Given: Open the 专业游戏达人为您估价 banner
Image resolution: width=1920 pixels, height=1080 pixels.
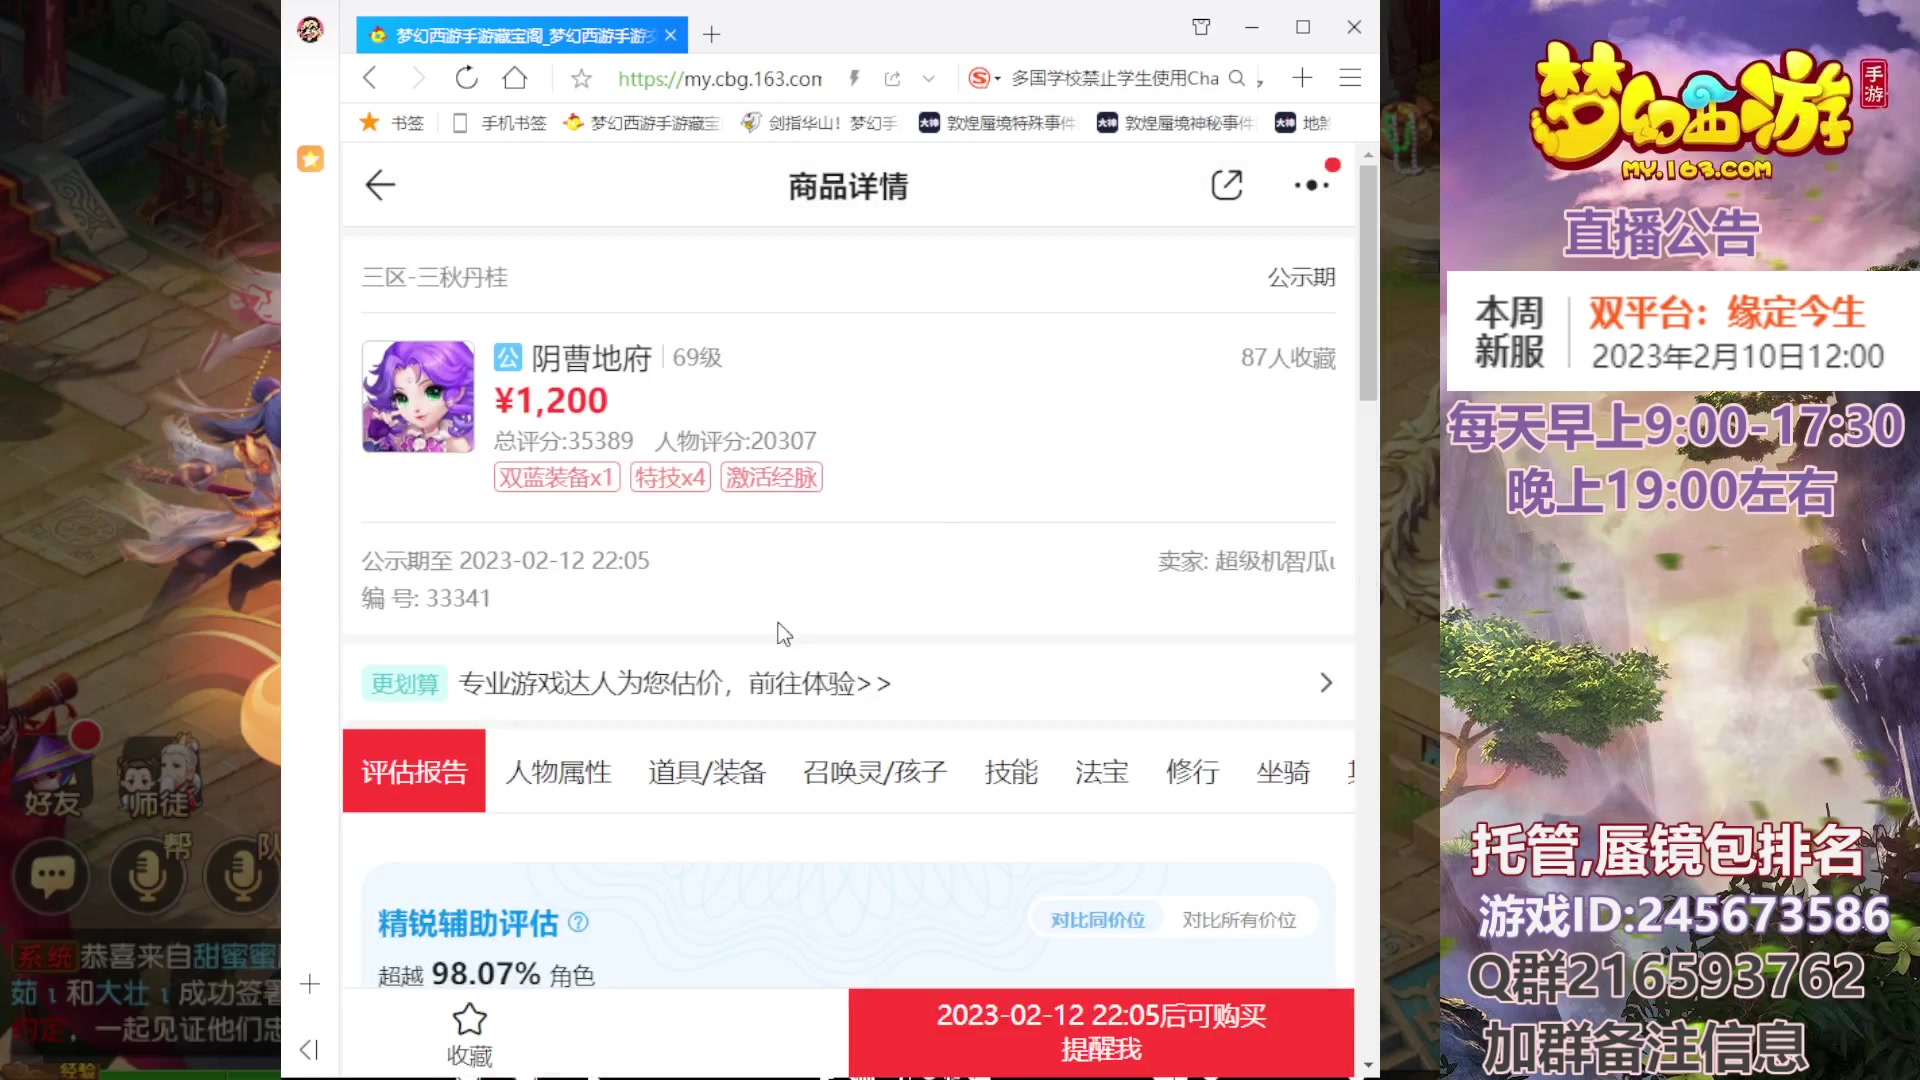Looking at the screenshot, I should click(848, 683).
